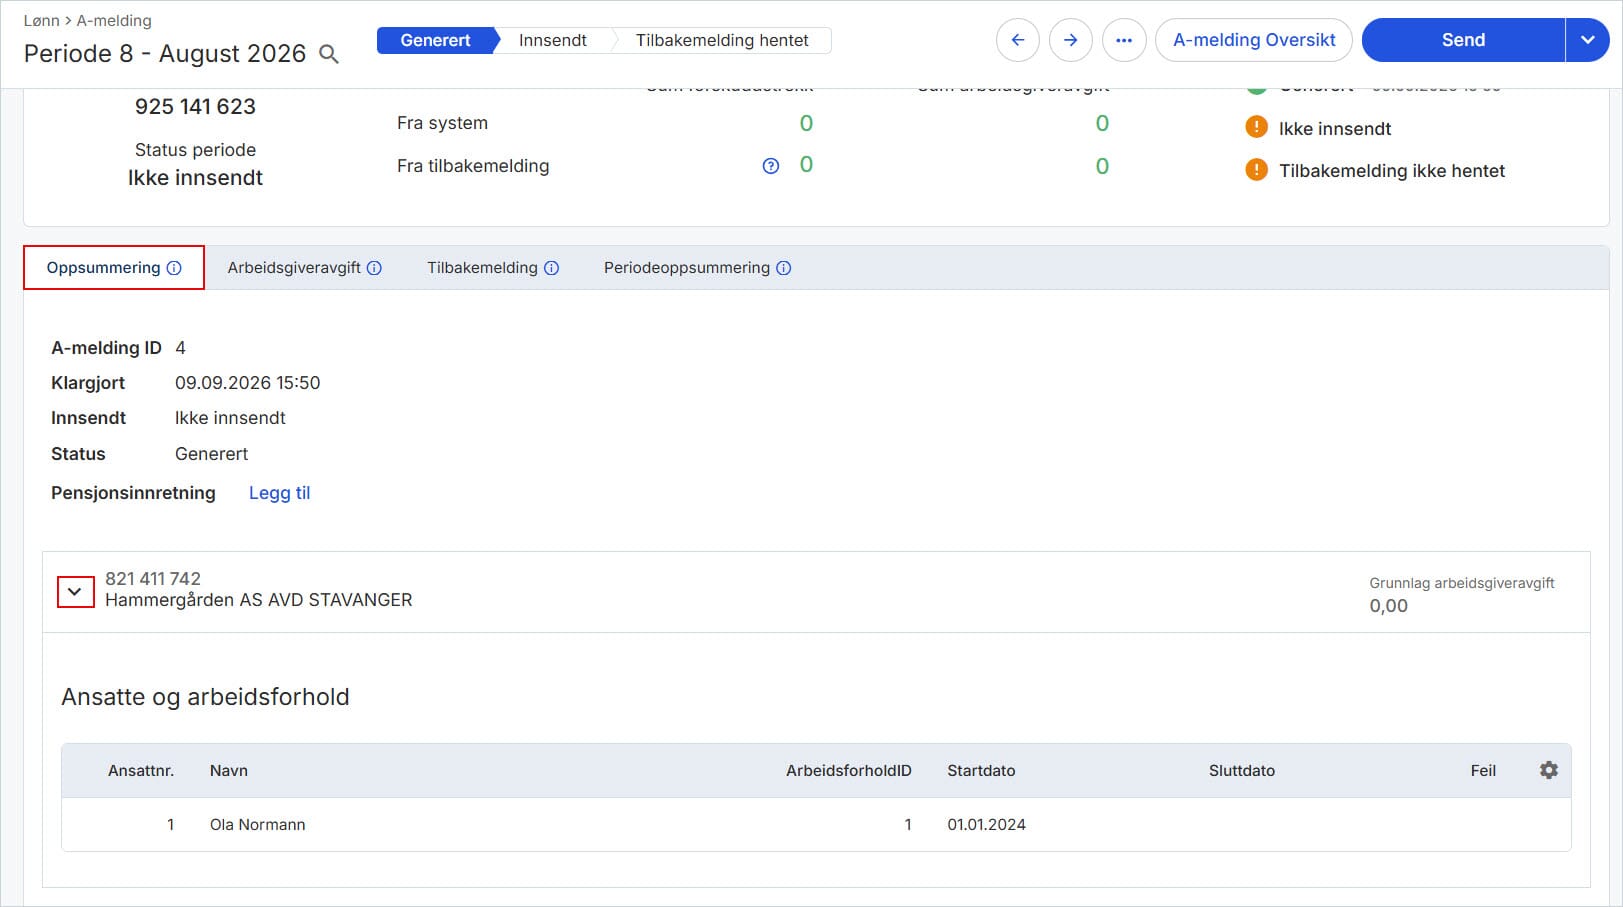This screenshot has width=1623, height=907.
Task: Click info icon next to Tilbakemelding tab
Action: click(x=551, y=268)
